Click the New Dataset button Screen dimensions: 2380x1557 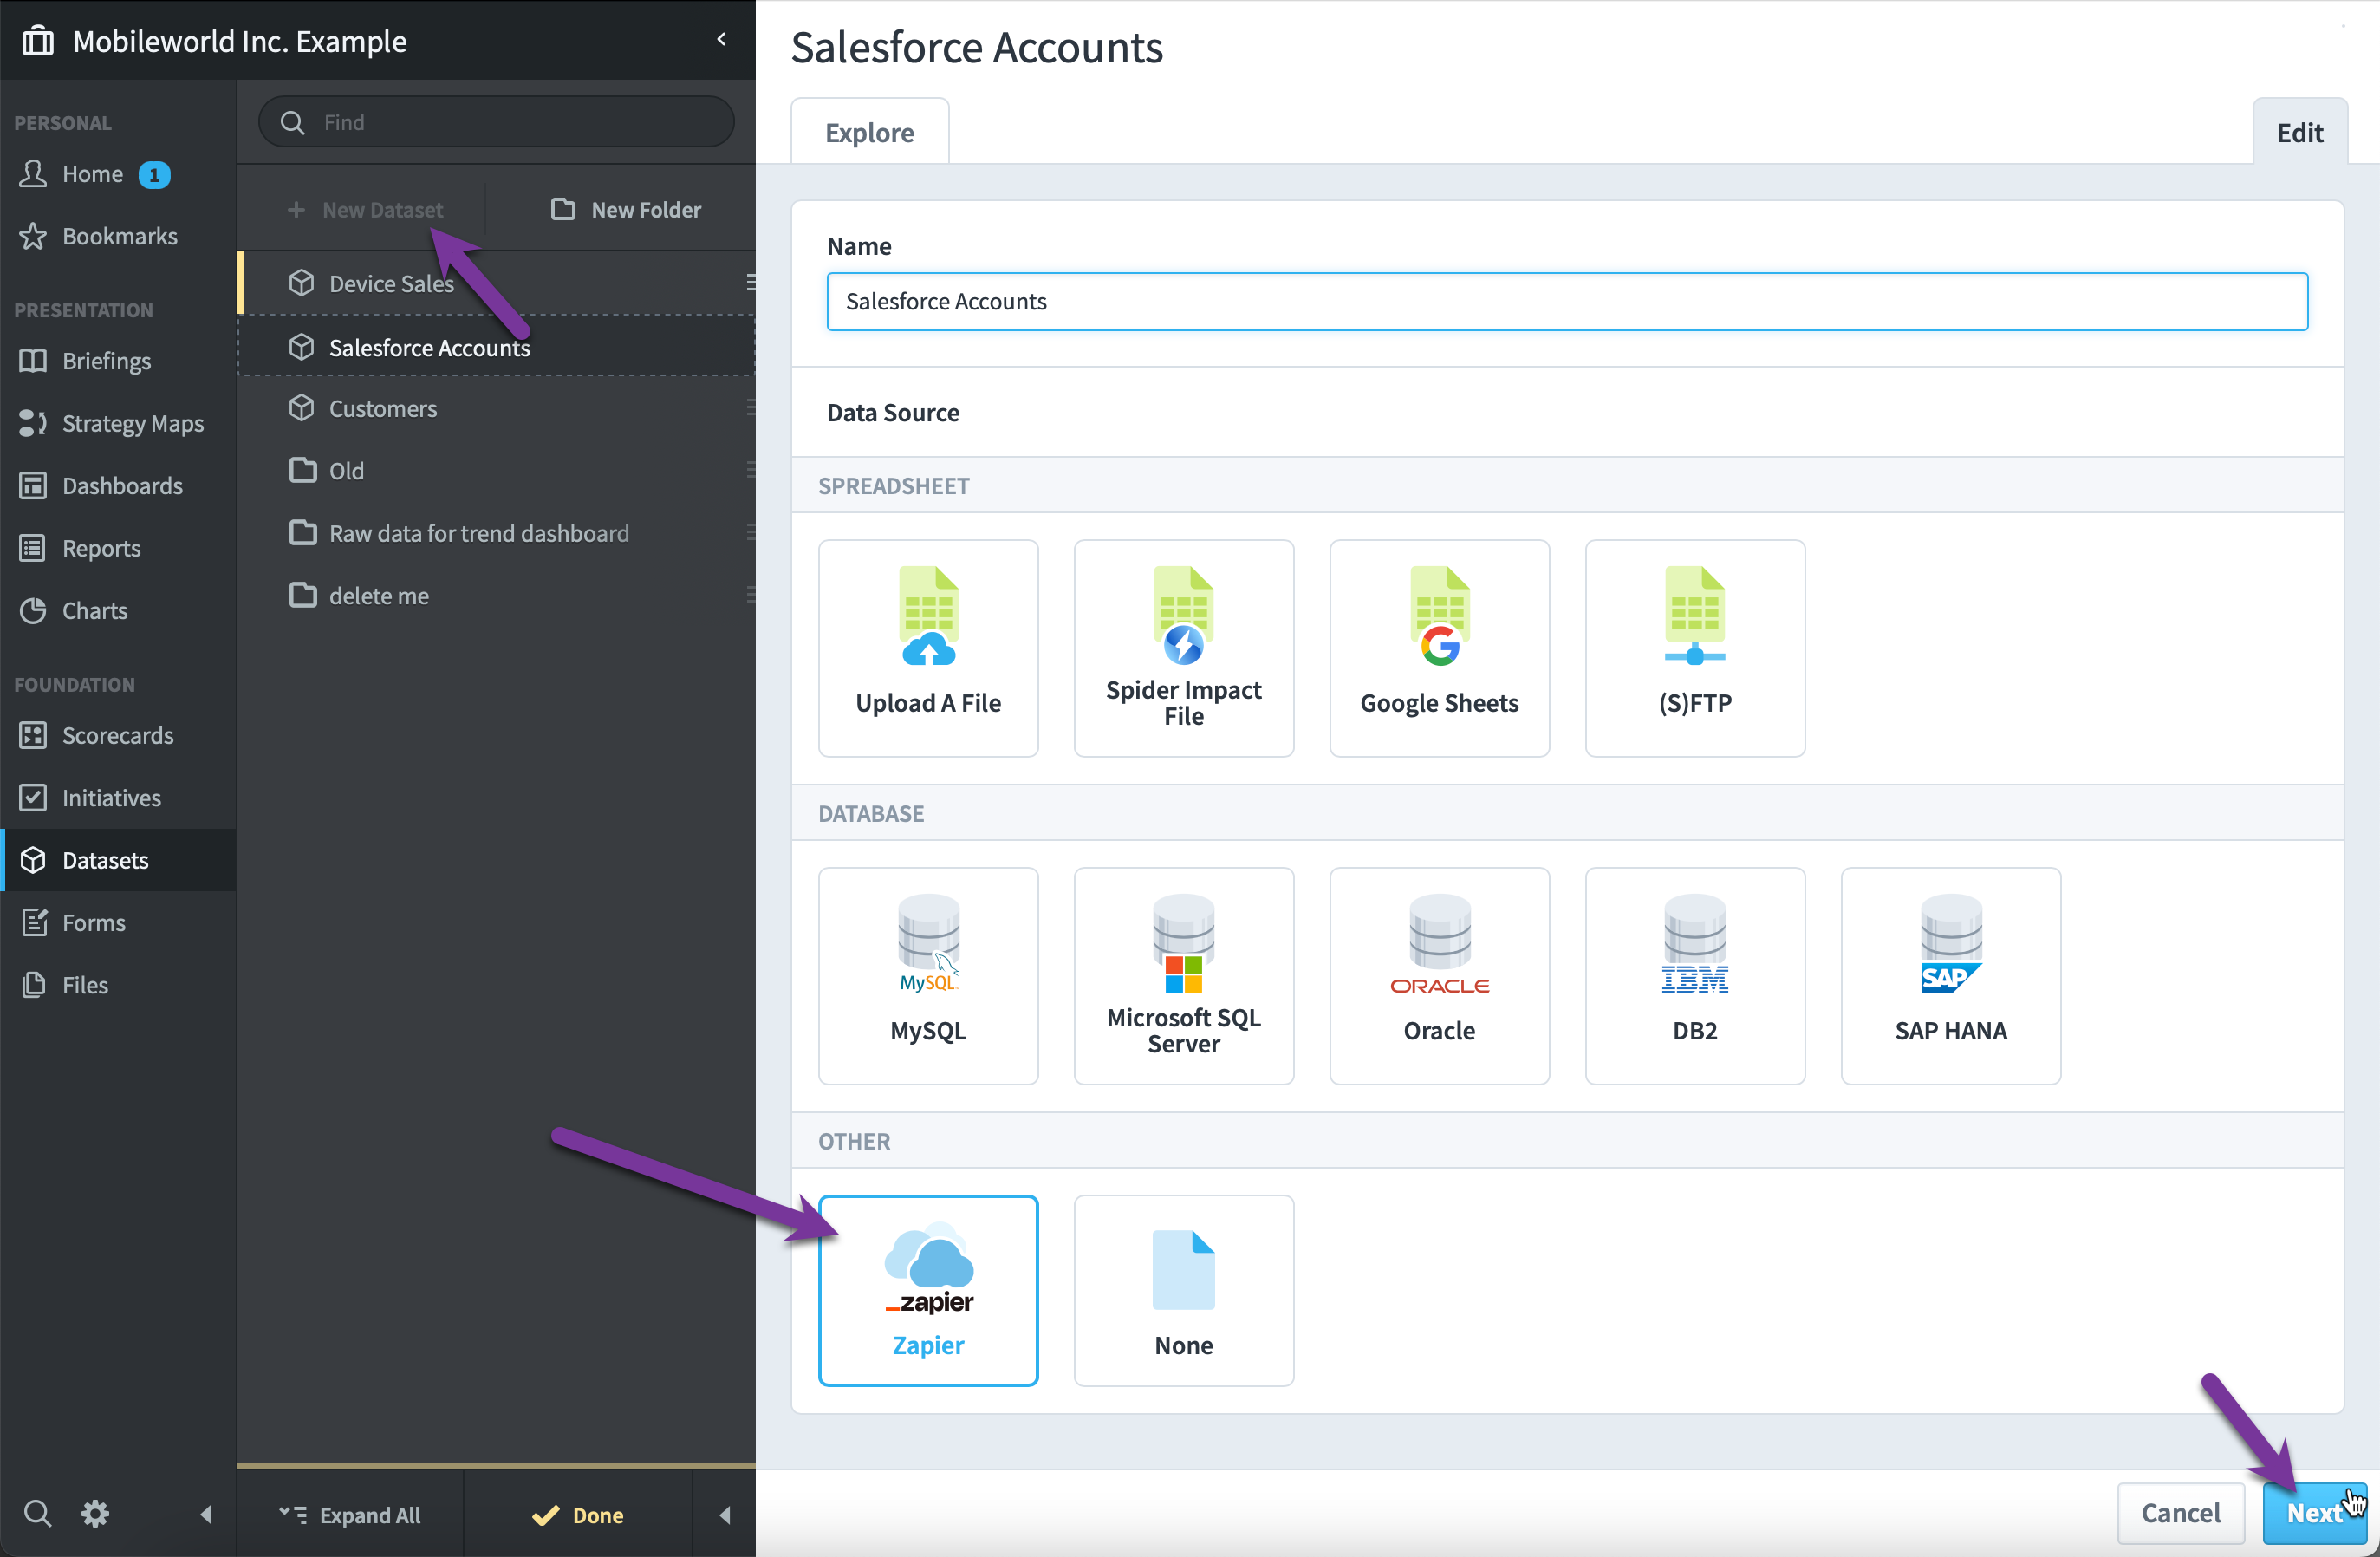365,209
